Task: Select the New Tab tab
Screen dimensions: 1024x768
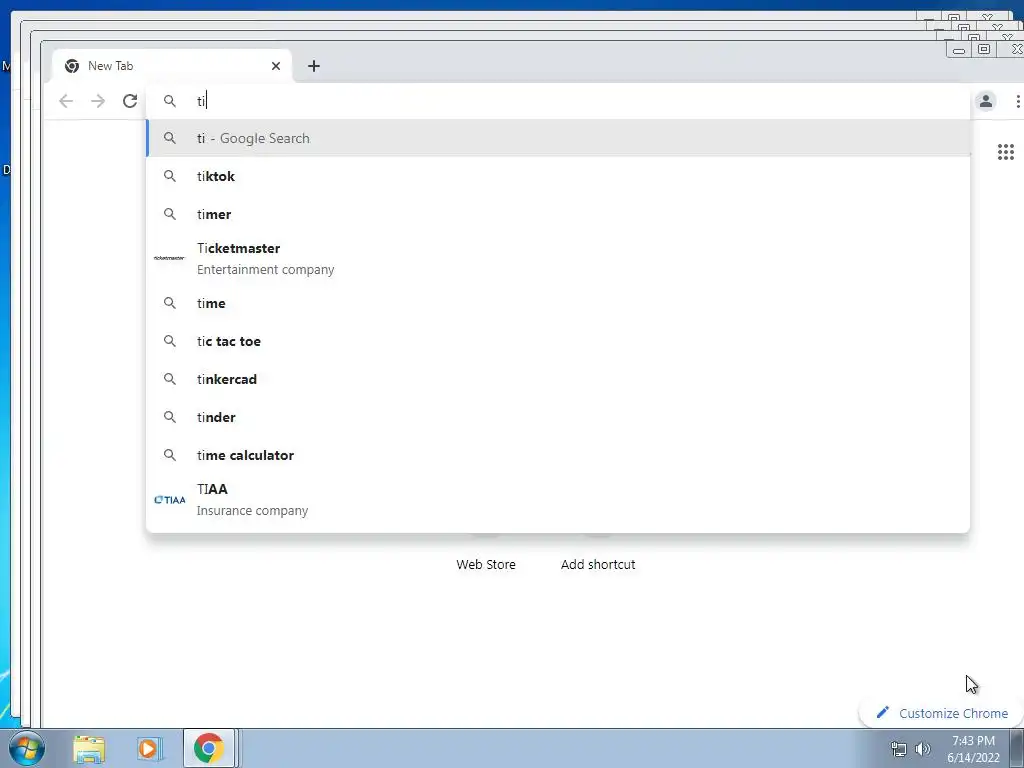Action: click(172, 66)
